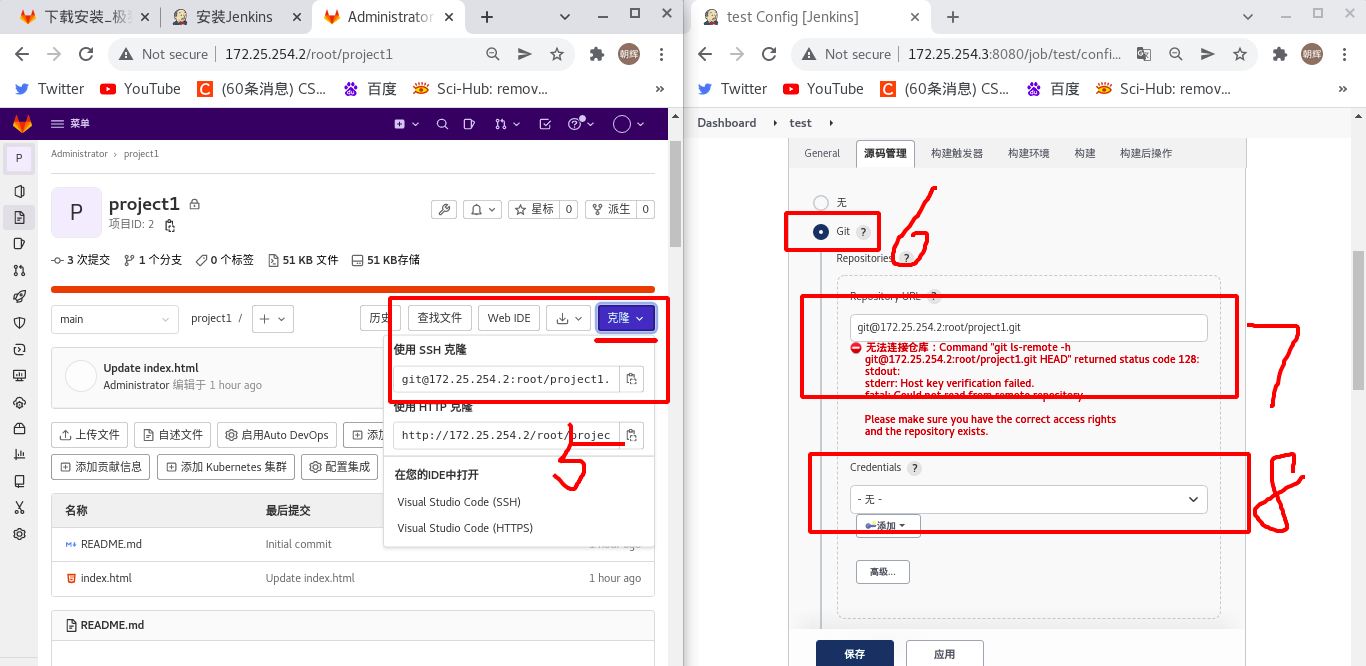Click help icon next to Credentials label

[x=914, y=468]
